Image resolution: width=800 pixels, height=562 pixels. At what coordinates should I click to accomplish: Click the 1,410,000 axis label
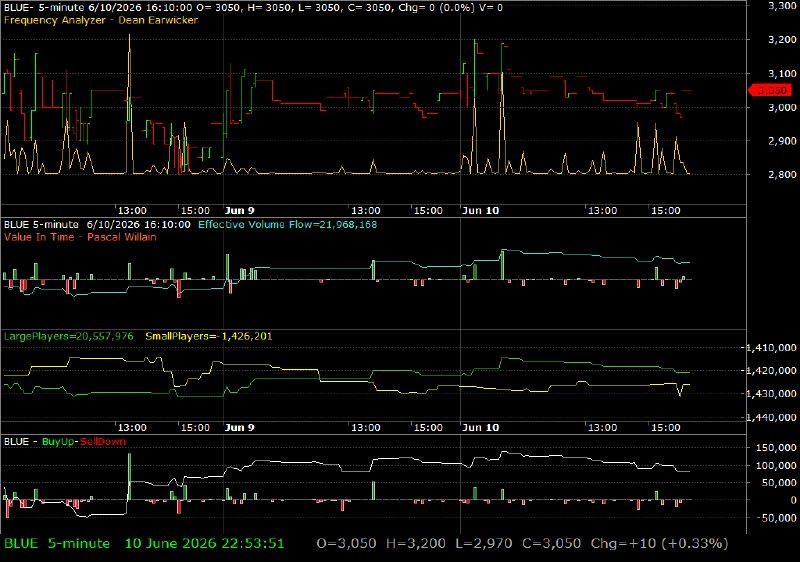tap(771, 347)
